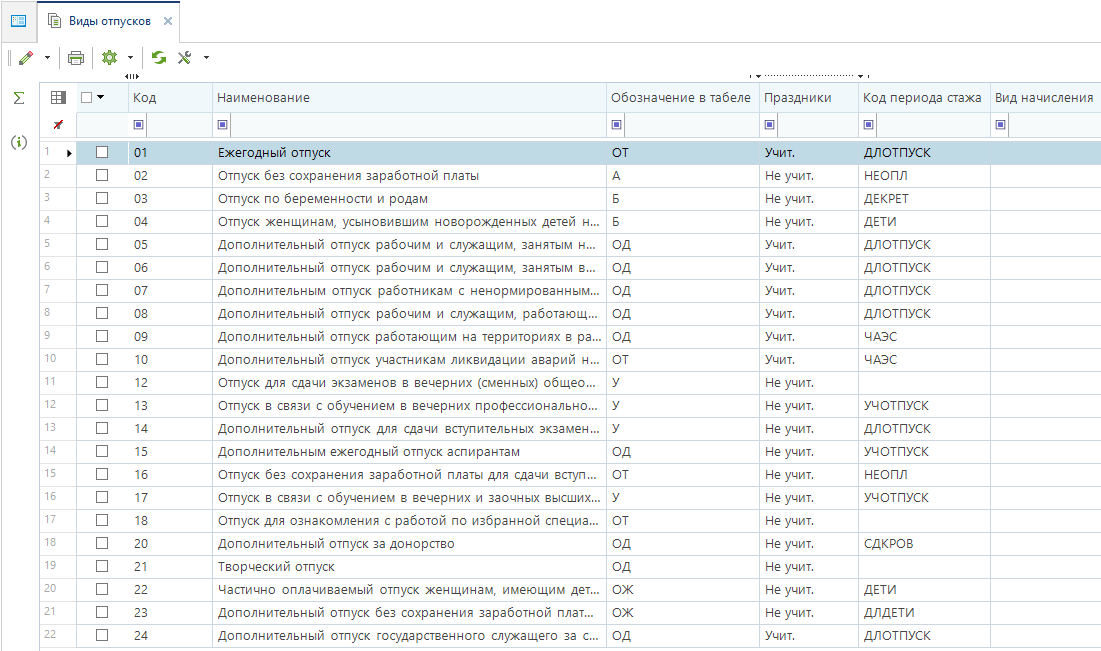
Task: Expand dropdown arrow beside gear icon
Action: [x=130, y=58]
